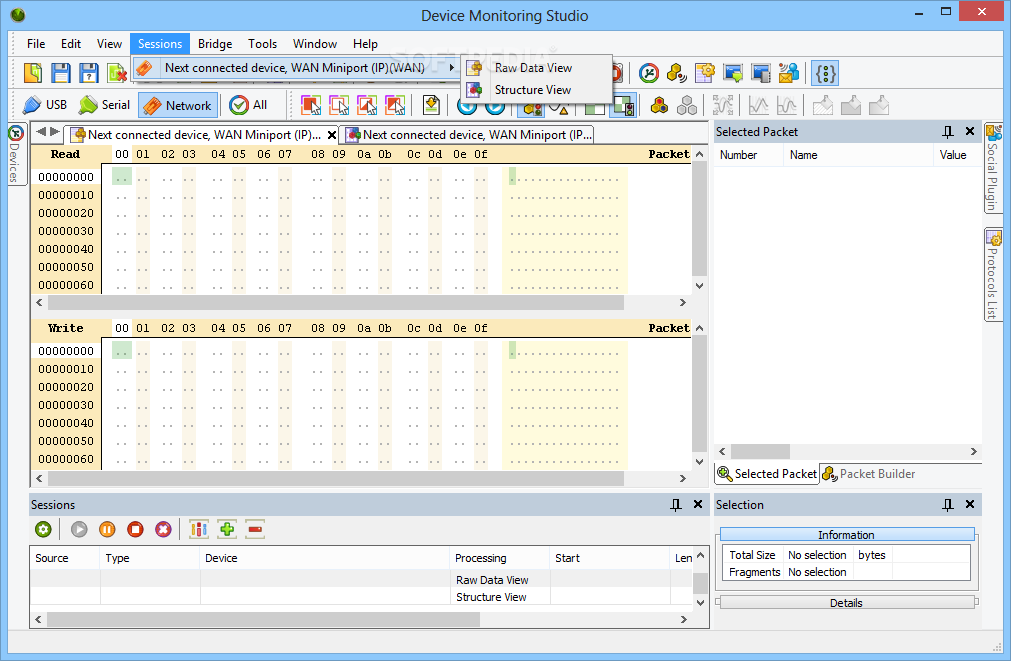
Task: Pin the Sessions panel
Action: tap(675, 504)
